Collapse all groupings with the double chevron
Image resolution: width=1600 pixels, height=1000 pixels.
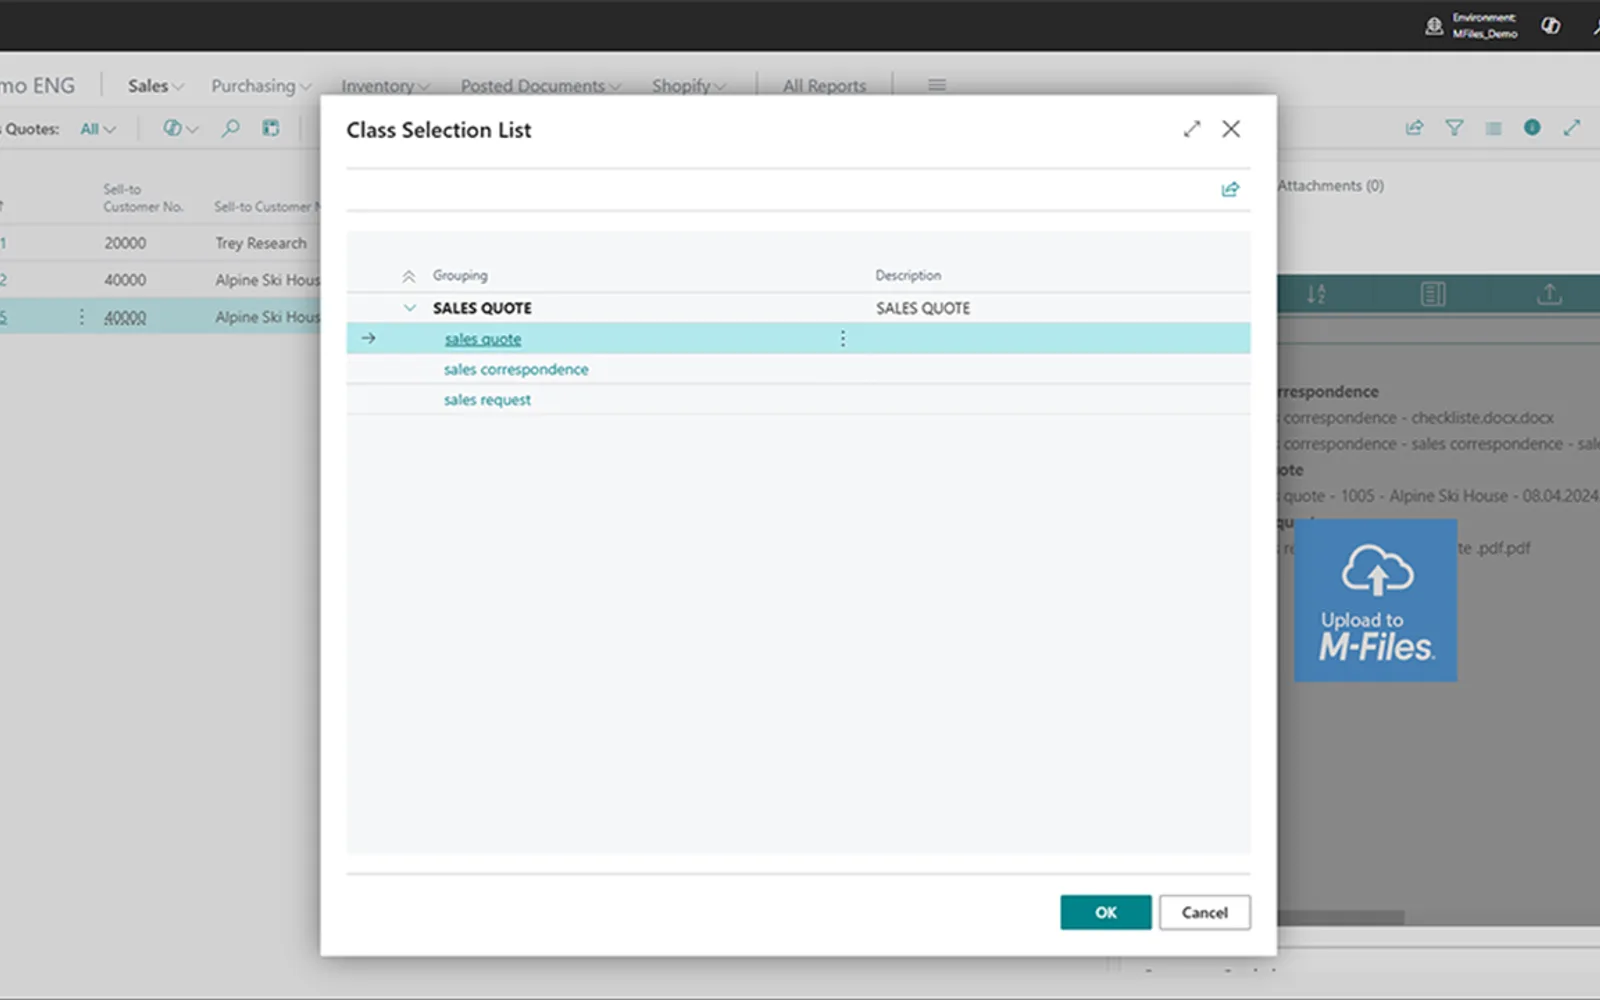pos(408,276)
